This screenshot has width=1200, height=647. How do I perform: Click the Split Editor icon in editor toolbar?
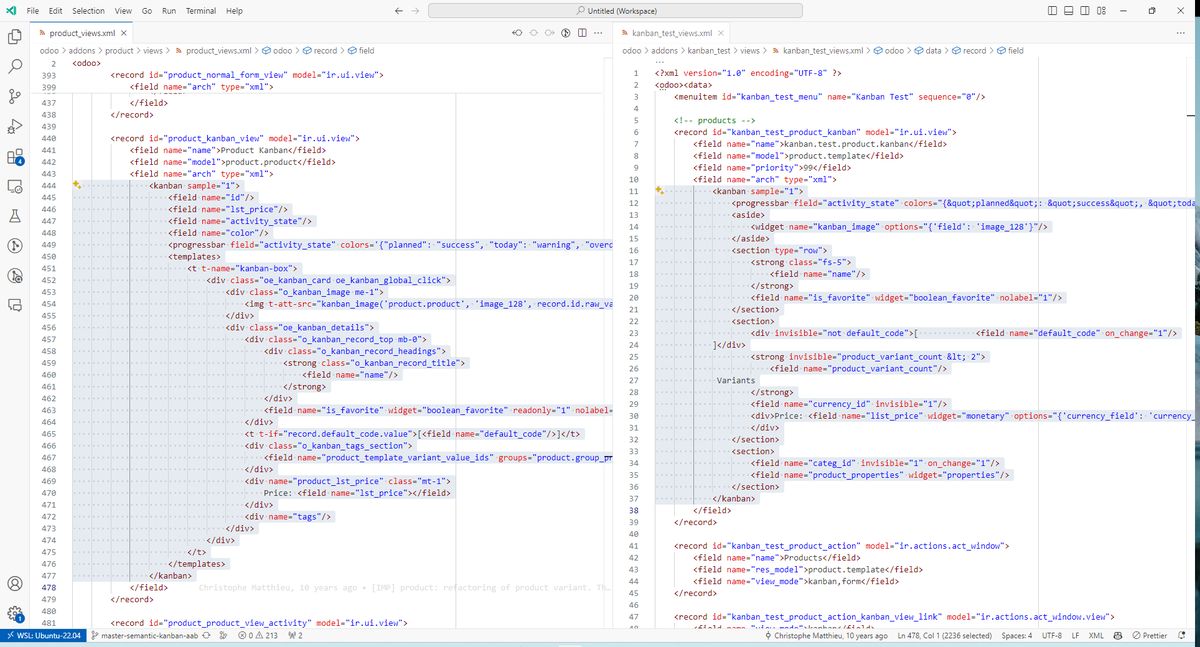tap(583, 33)
